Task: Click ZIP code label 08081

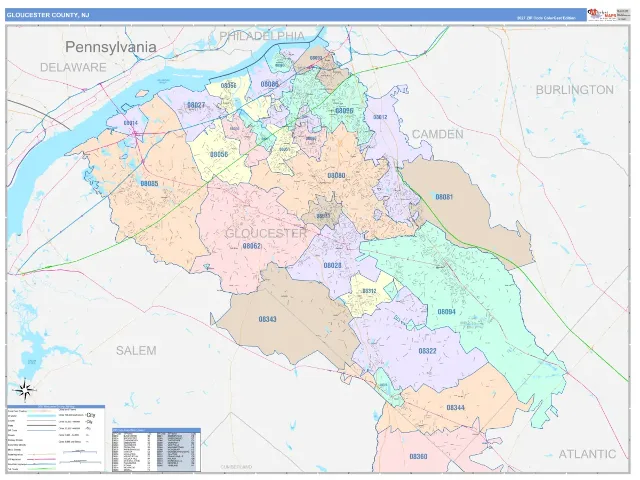Action: point(444,197)
